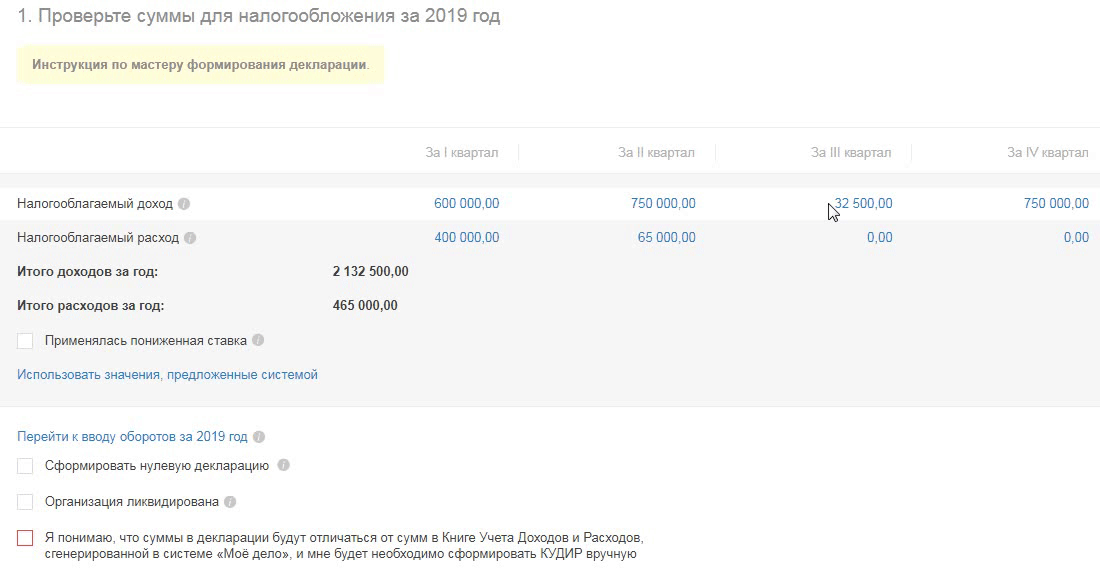Edit second quarter expense value 65 000,00
Viewport: 1100px width, 568px height.
coord(666,238)
